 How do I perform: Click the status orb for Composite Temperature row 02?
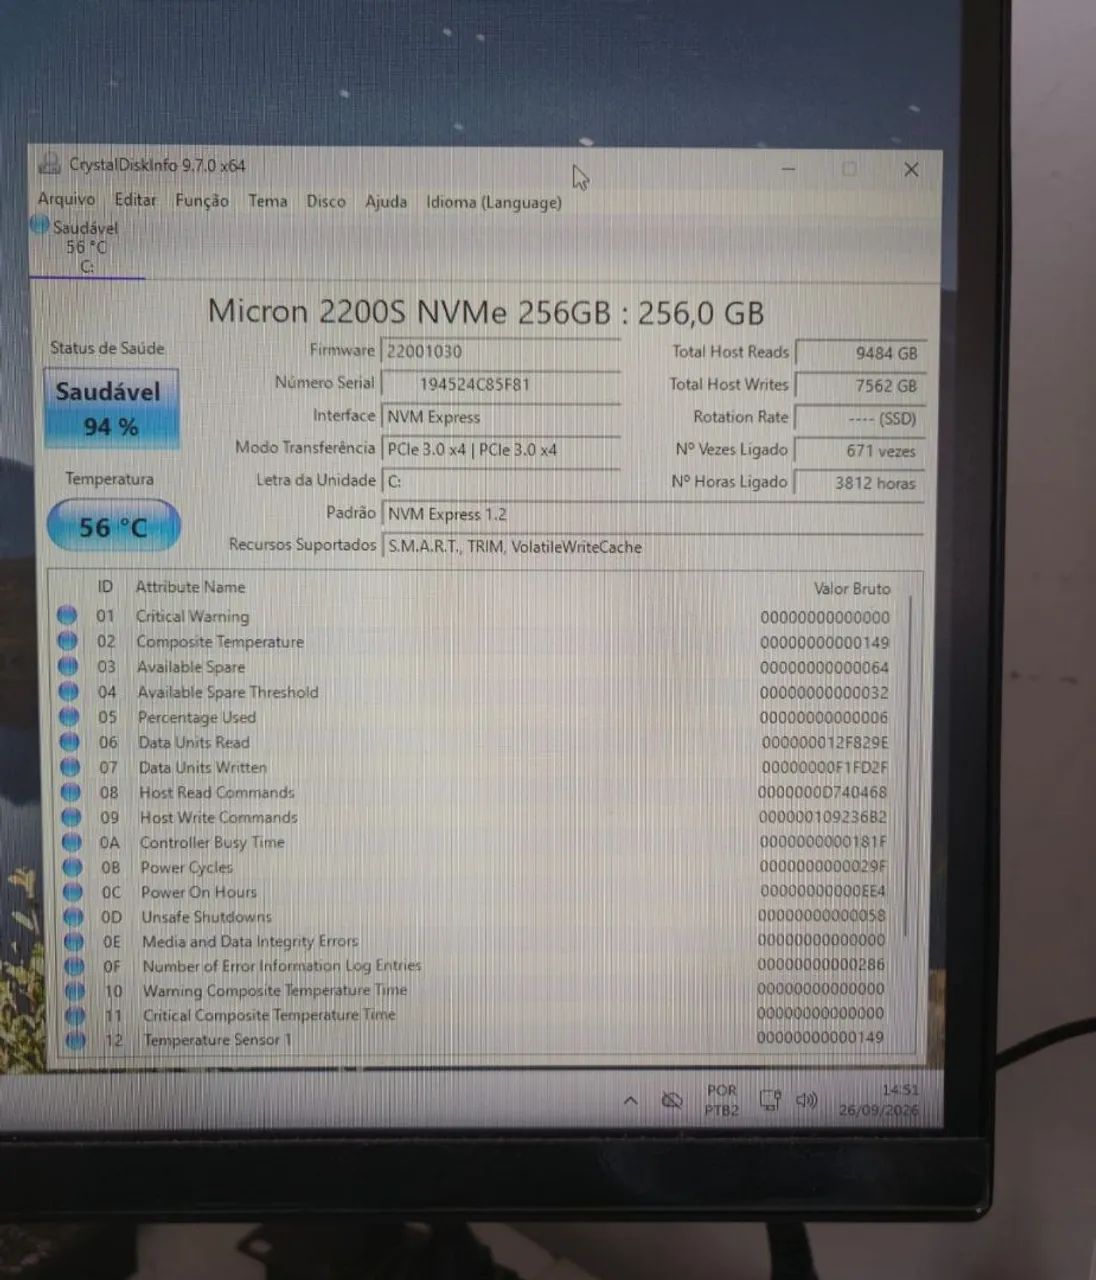tap(67, 641)
